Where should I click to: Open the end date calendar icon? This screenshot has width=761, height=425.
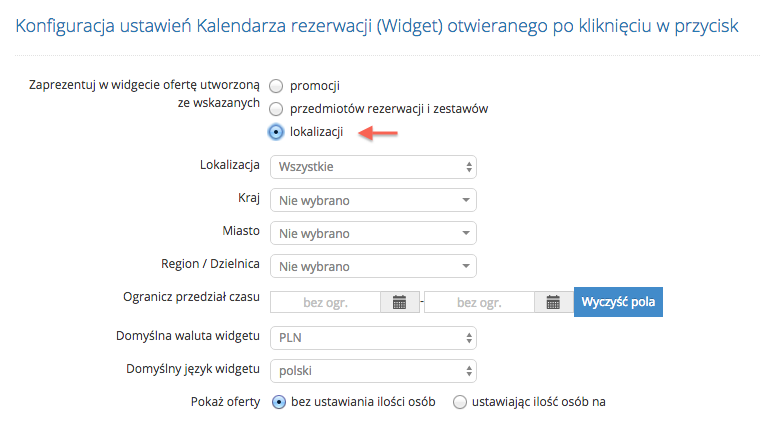coord(553,302)
